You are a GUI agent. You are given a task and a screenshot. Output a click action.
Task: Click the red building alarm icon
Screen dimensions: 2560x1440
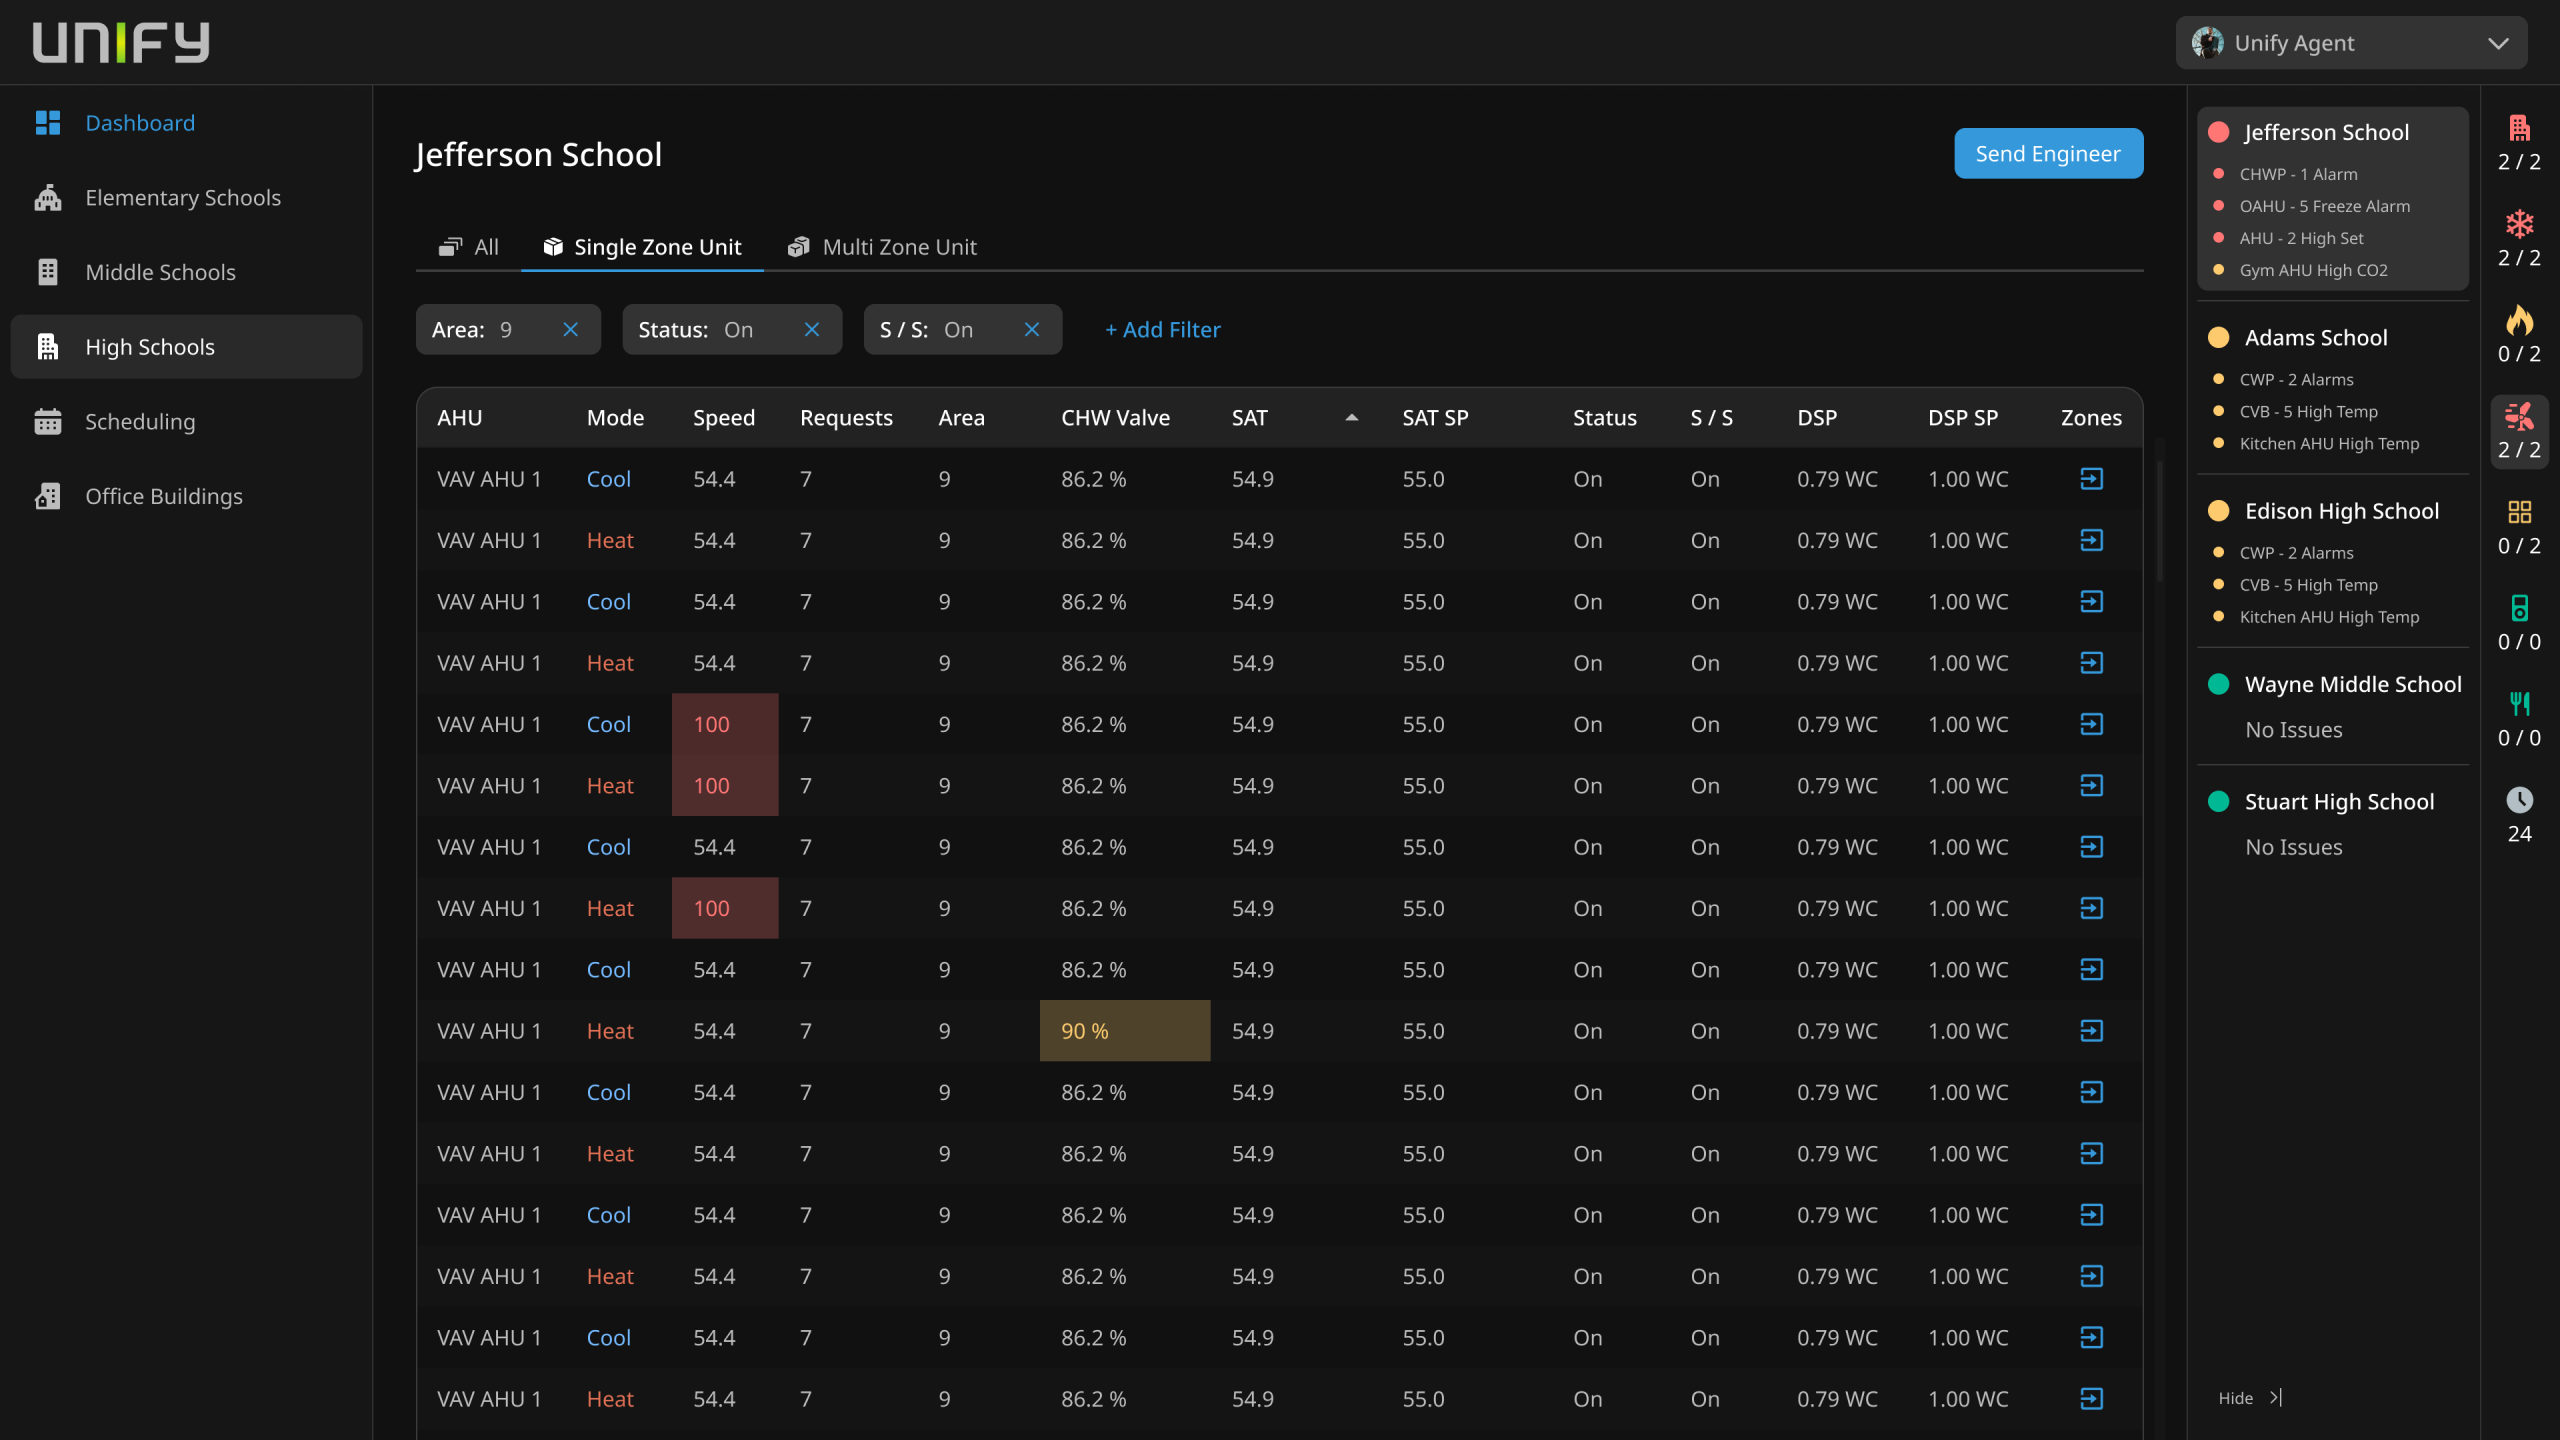(x=2519, y=128)
